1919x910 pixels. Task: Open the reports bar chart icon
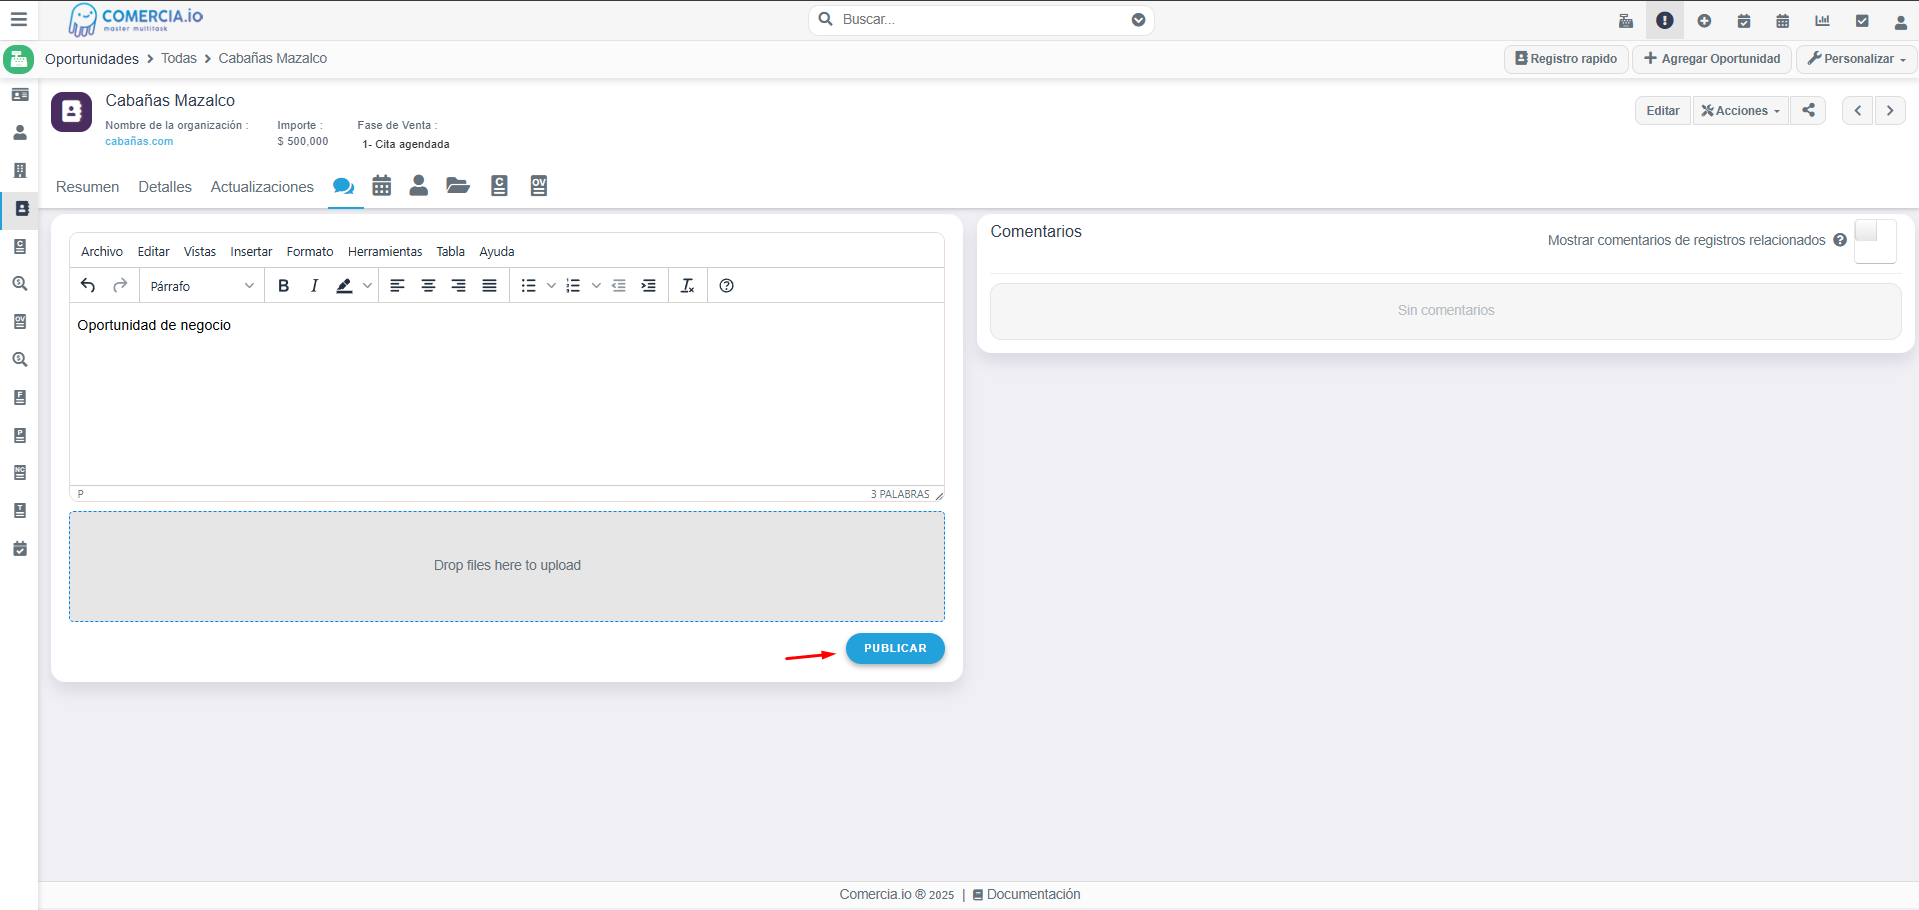pyautogui.click(x=1822, y=21)
